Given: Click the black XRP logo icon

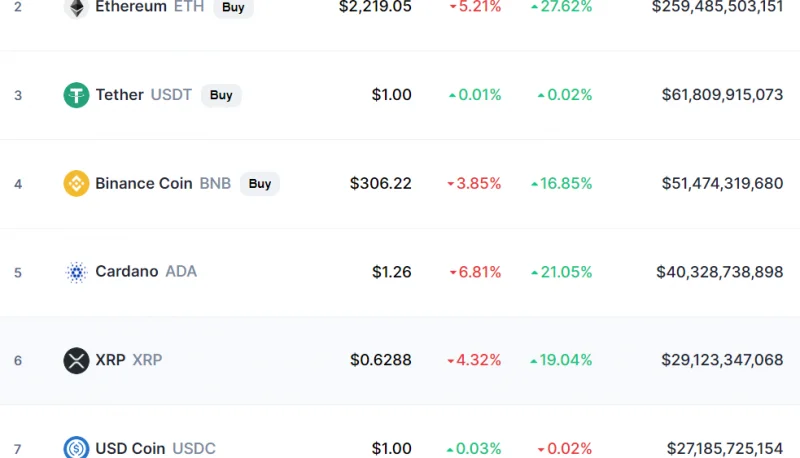Looking at the screenshot, I should coord(76,360).
